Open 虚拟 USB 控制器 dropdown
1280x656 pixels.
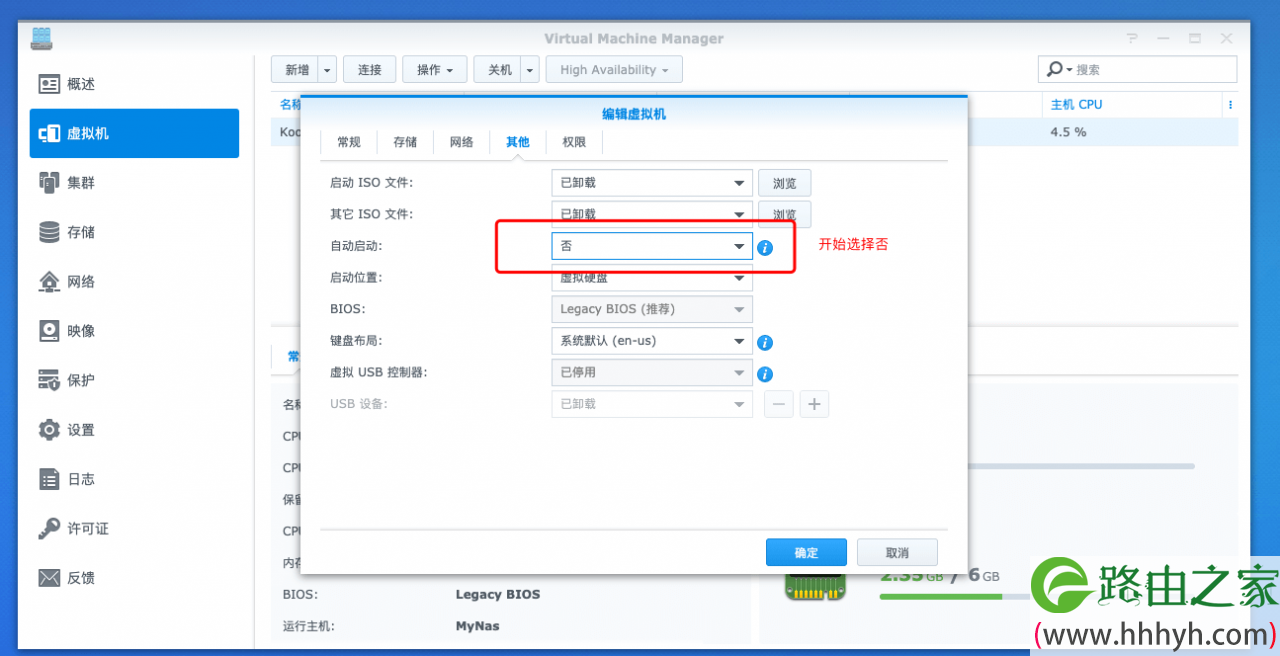(x=652, y=372)
